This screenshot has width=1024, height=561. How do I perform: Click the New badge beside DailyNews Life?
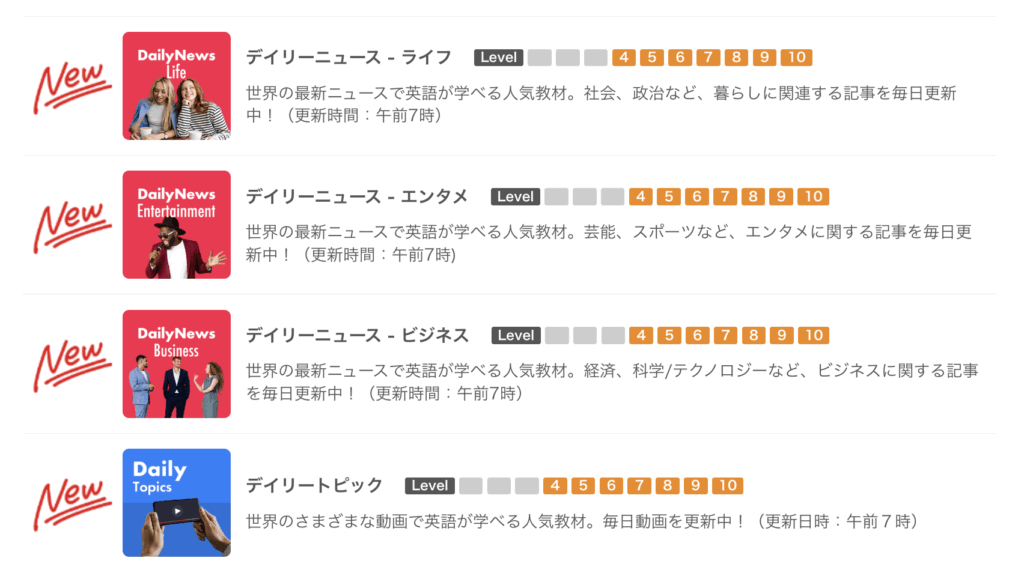pos(72,88)
